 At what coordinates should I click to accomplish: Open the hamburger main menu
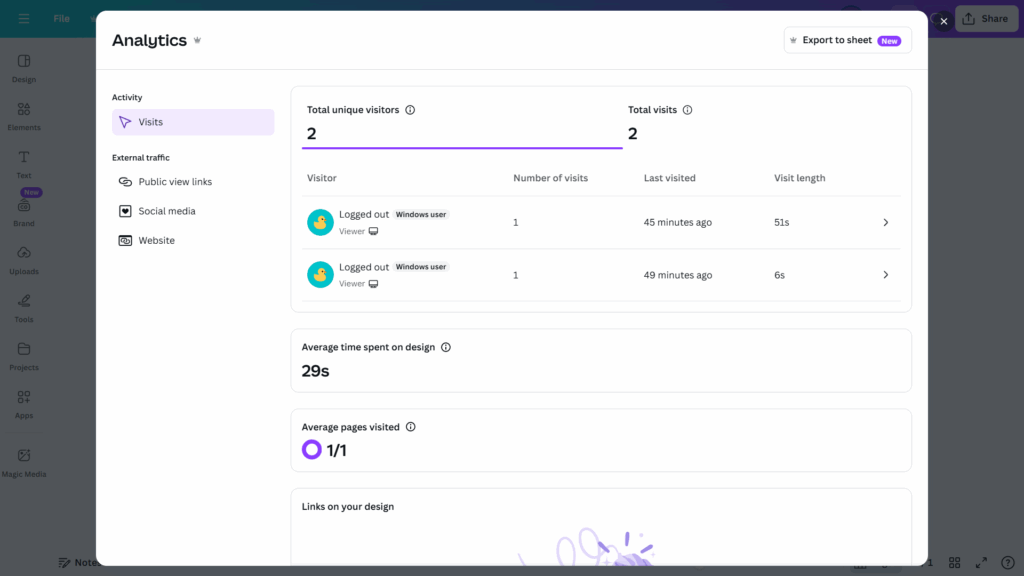click(x=24, y=19)
